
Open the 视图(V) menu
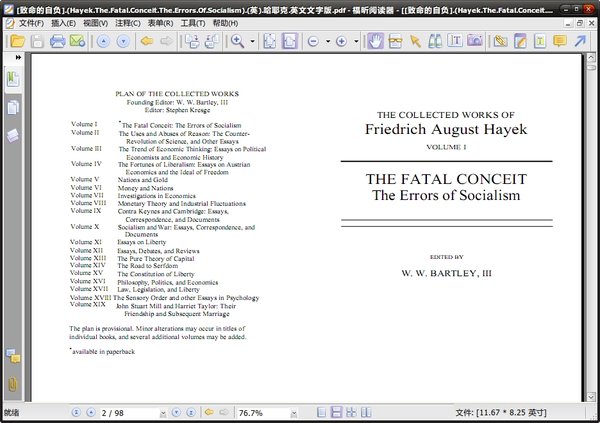(x=96, y=23)
